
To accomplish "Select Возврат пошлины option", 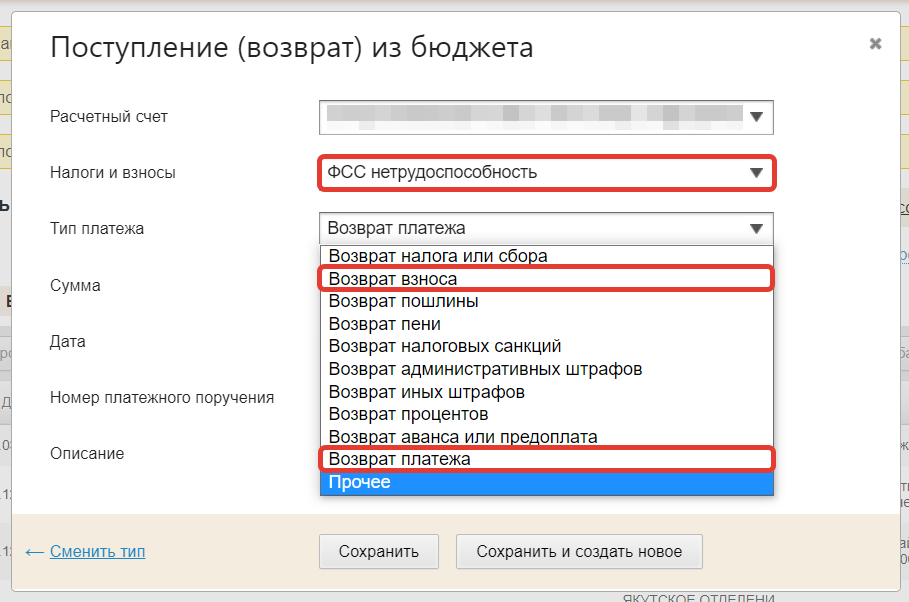I will point(403,301).
